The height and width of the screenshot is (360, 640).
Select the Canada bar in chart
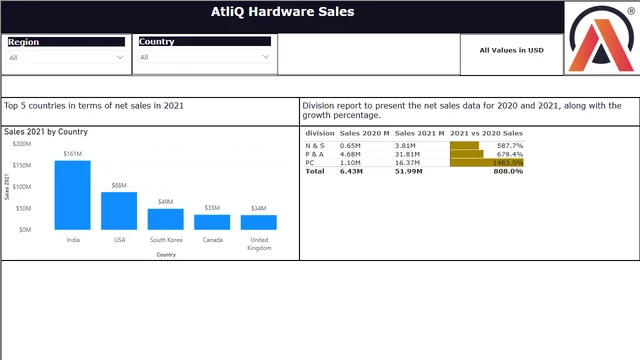[x=212, y=222]
